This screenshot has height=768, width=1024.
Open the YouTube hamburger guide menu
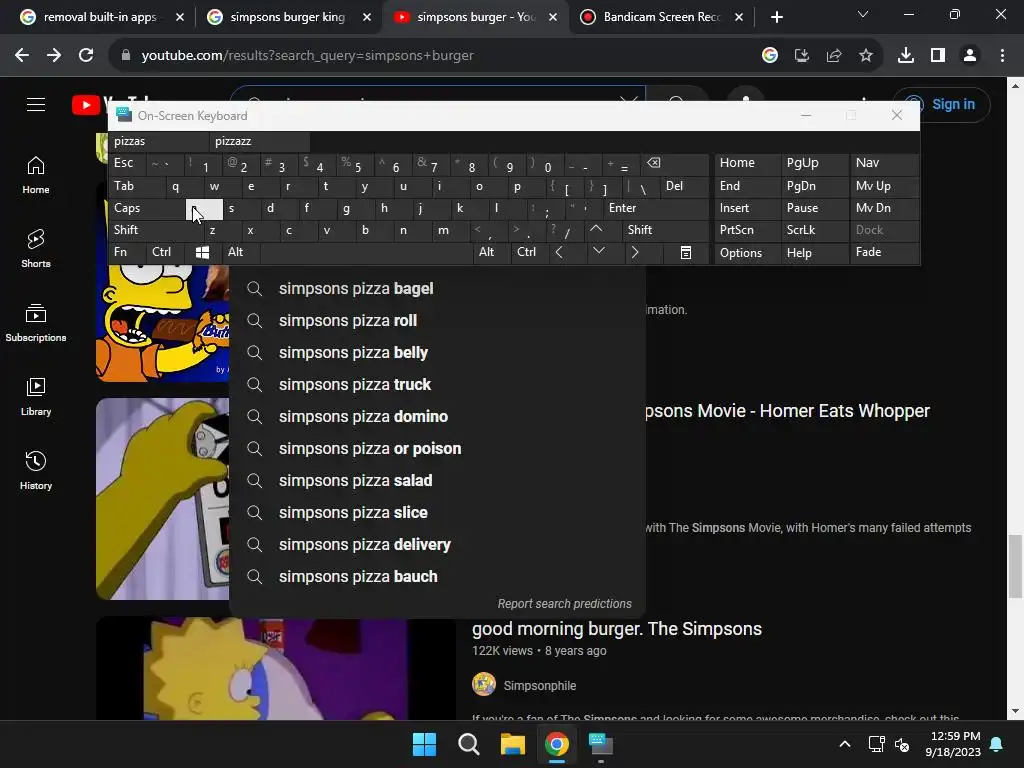(x=36, y=104)
